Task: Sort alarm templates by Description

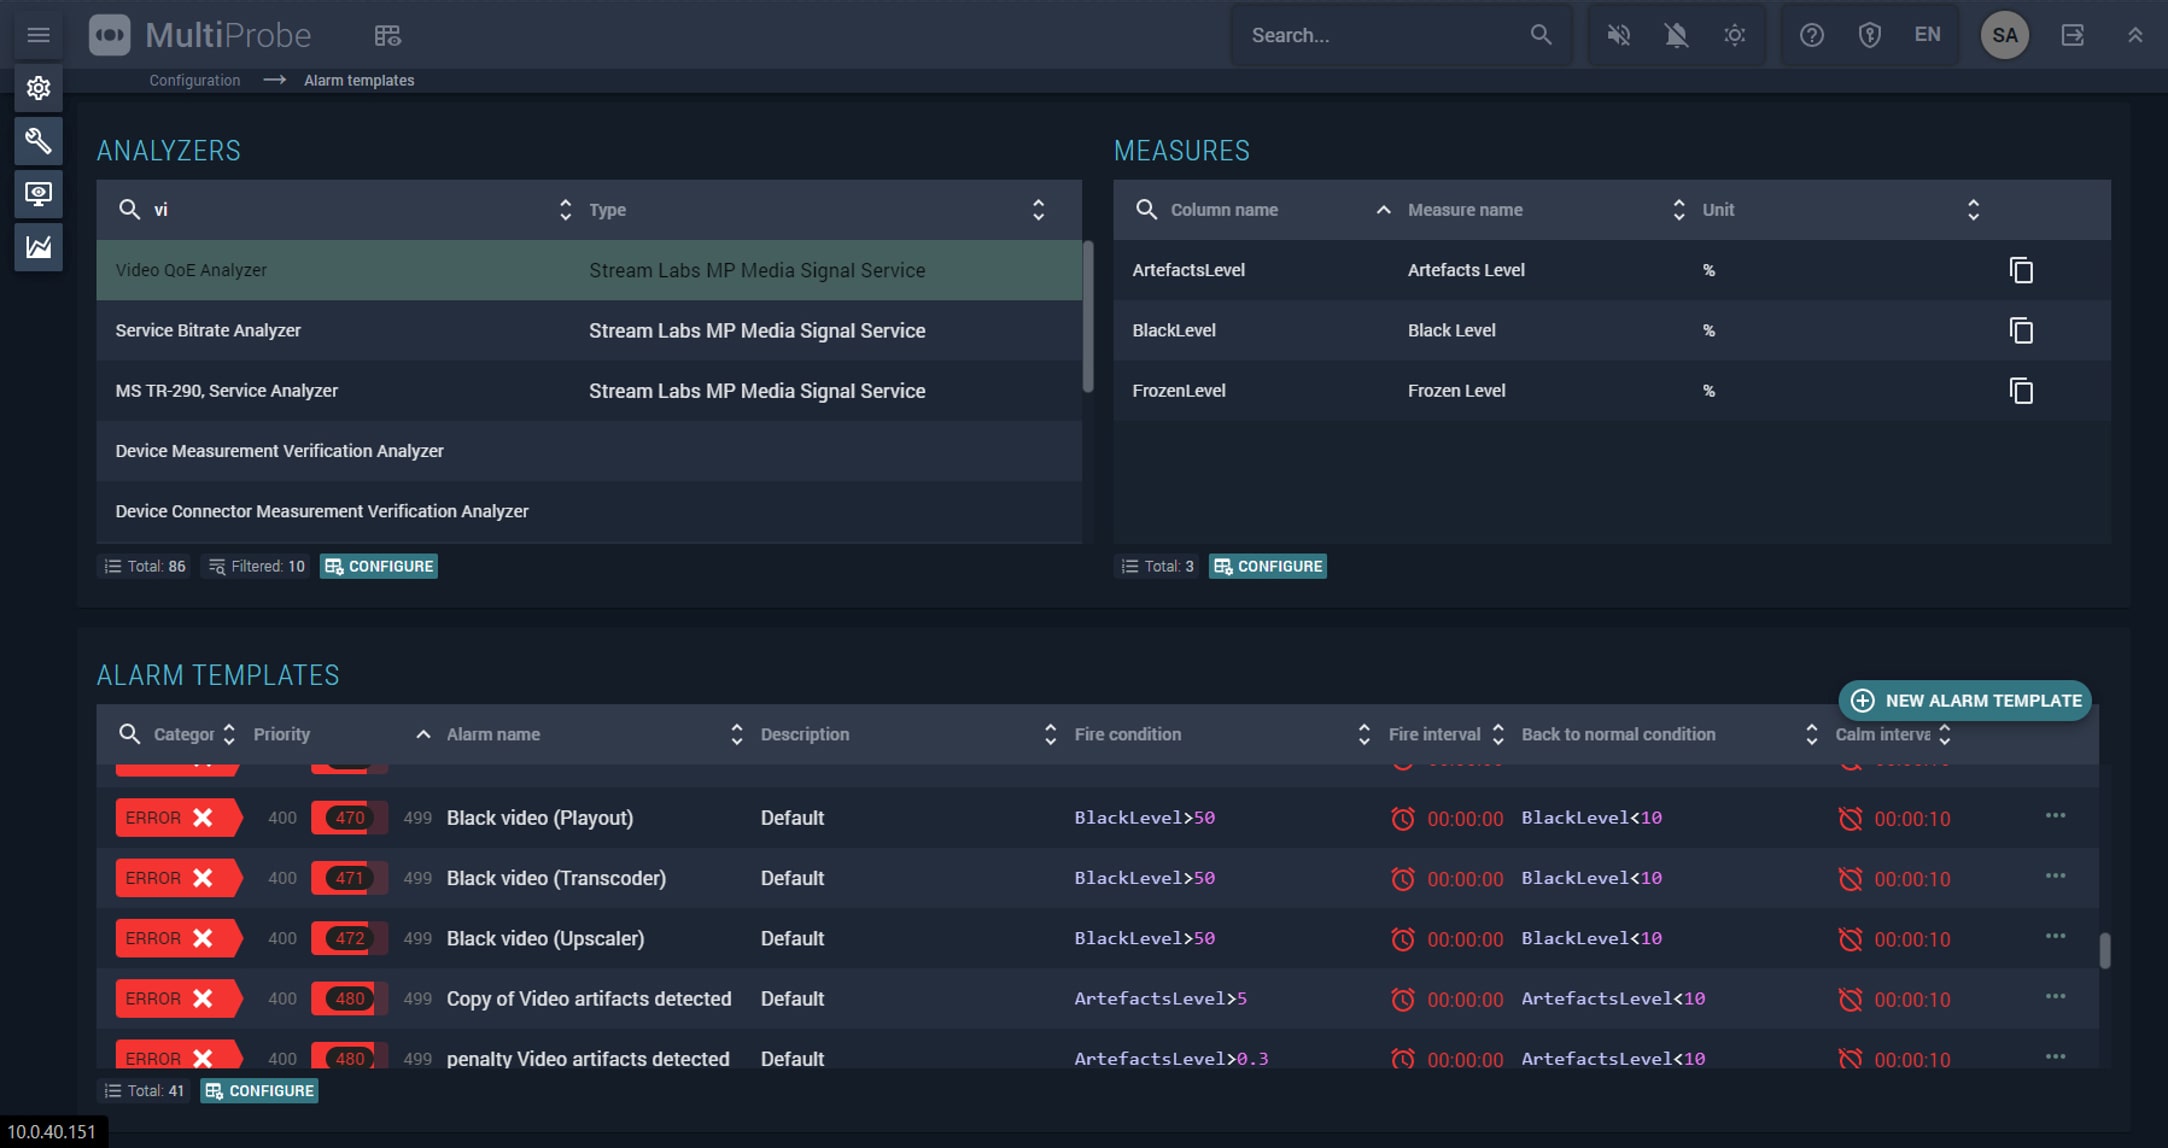Action: [1050, 734]
